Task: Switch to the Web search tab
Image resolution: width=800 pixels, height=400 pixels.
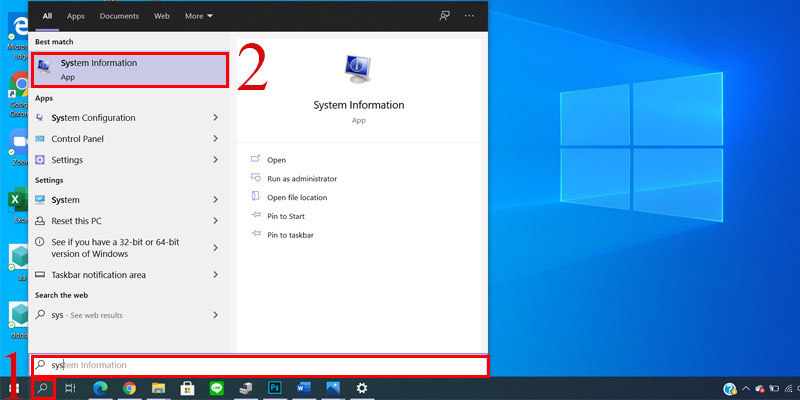Action: (162, 16)
